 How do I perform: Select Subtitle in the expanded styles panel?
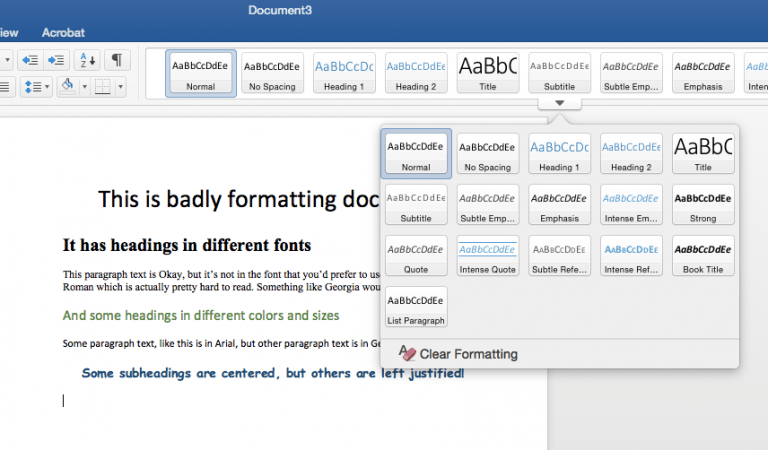tap(416, 205)
